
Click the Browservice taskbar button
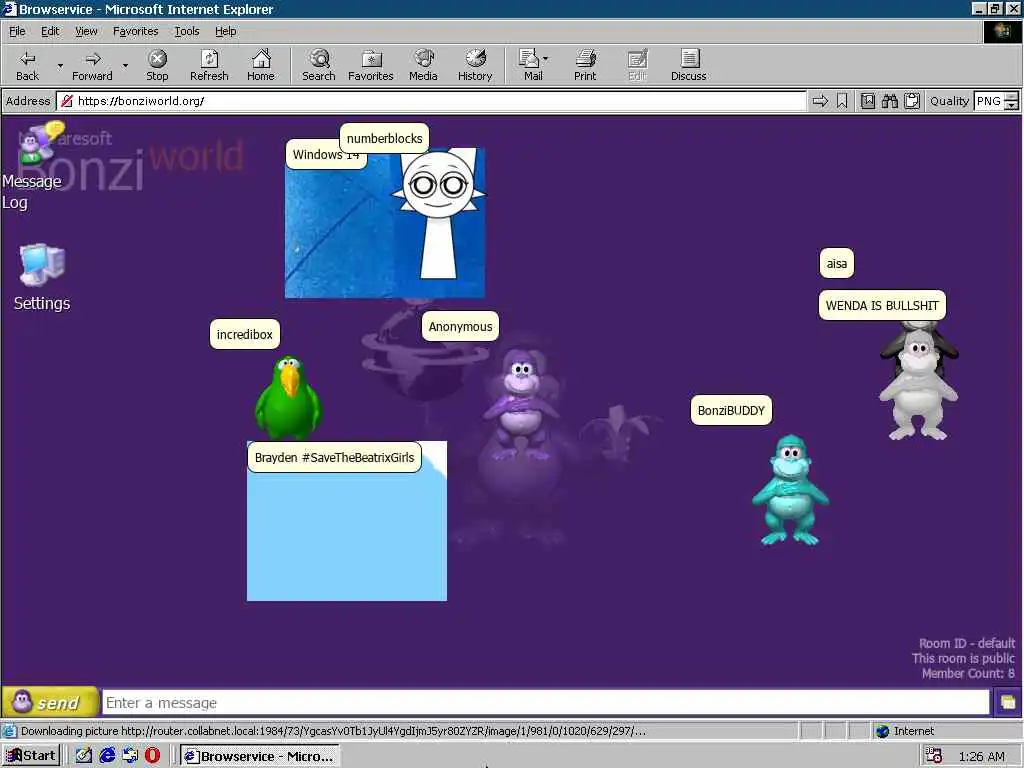tap(260, 756)
